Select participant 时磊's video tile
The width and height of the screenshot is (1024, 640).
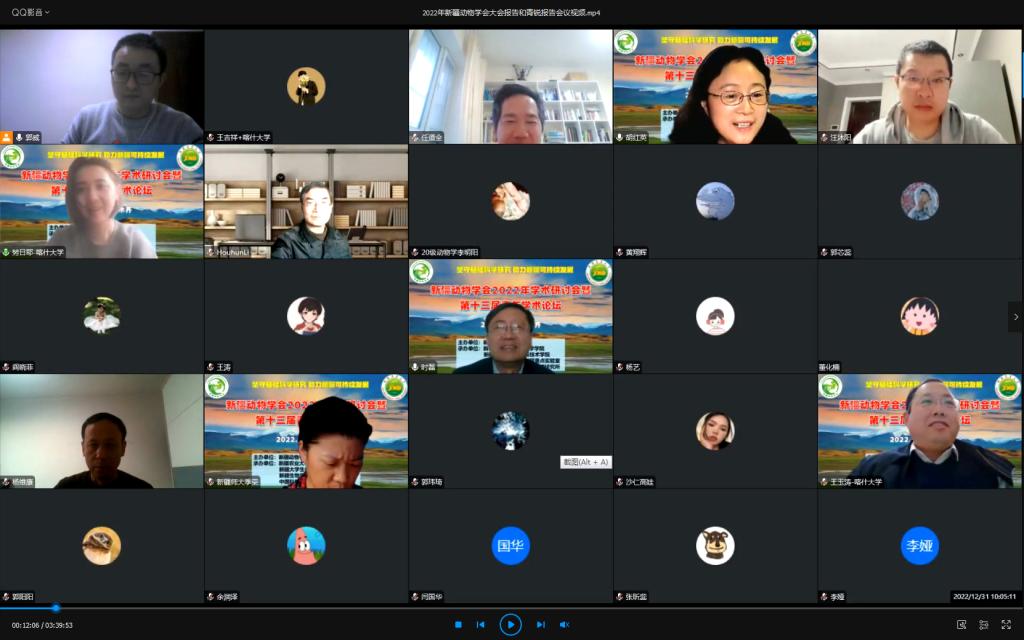(511, 317)
